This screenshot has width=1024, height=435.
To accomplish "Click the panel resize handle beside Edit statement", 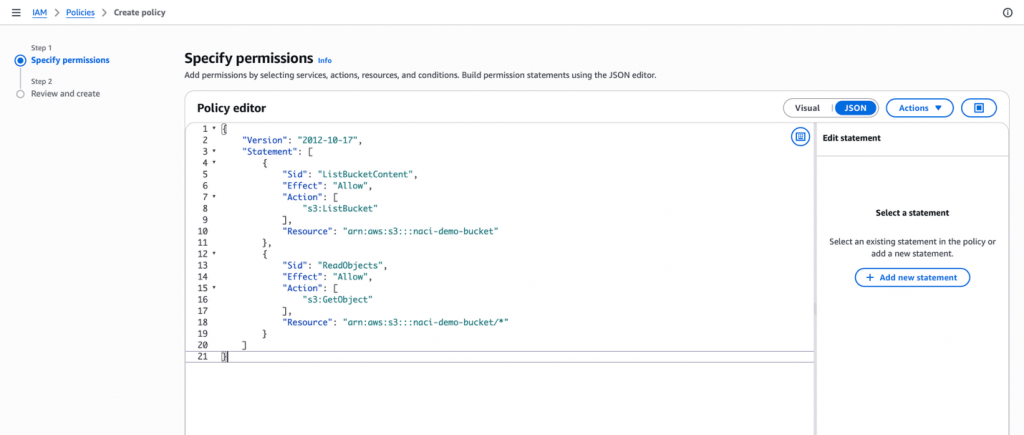I will (814, 310).
